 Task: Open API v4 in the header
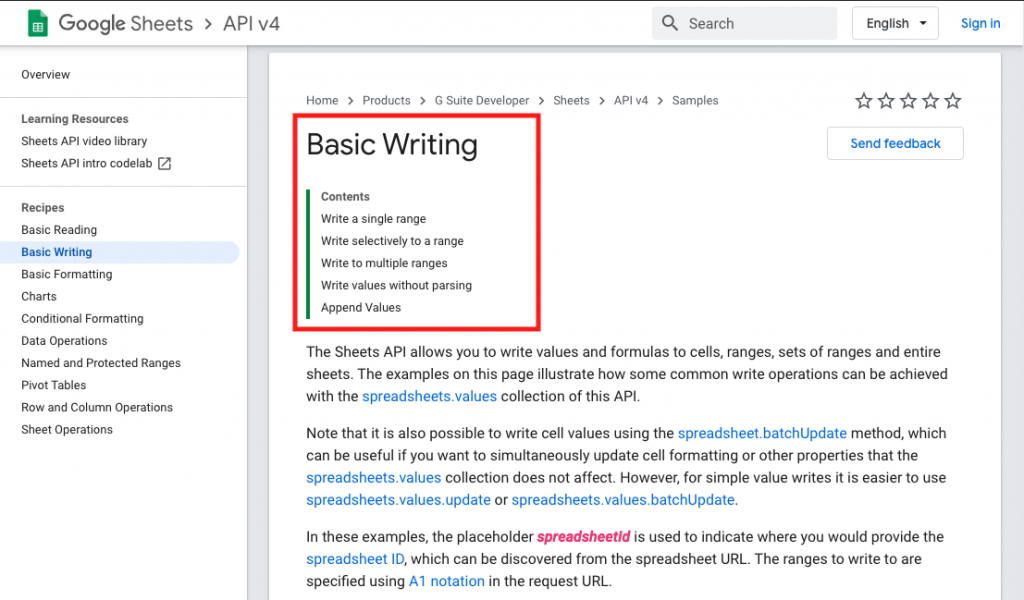pyautogui.click(x=251, y=24)
